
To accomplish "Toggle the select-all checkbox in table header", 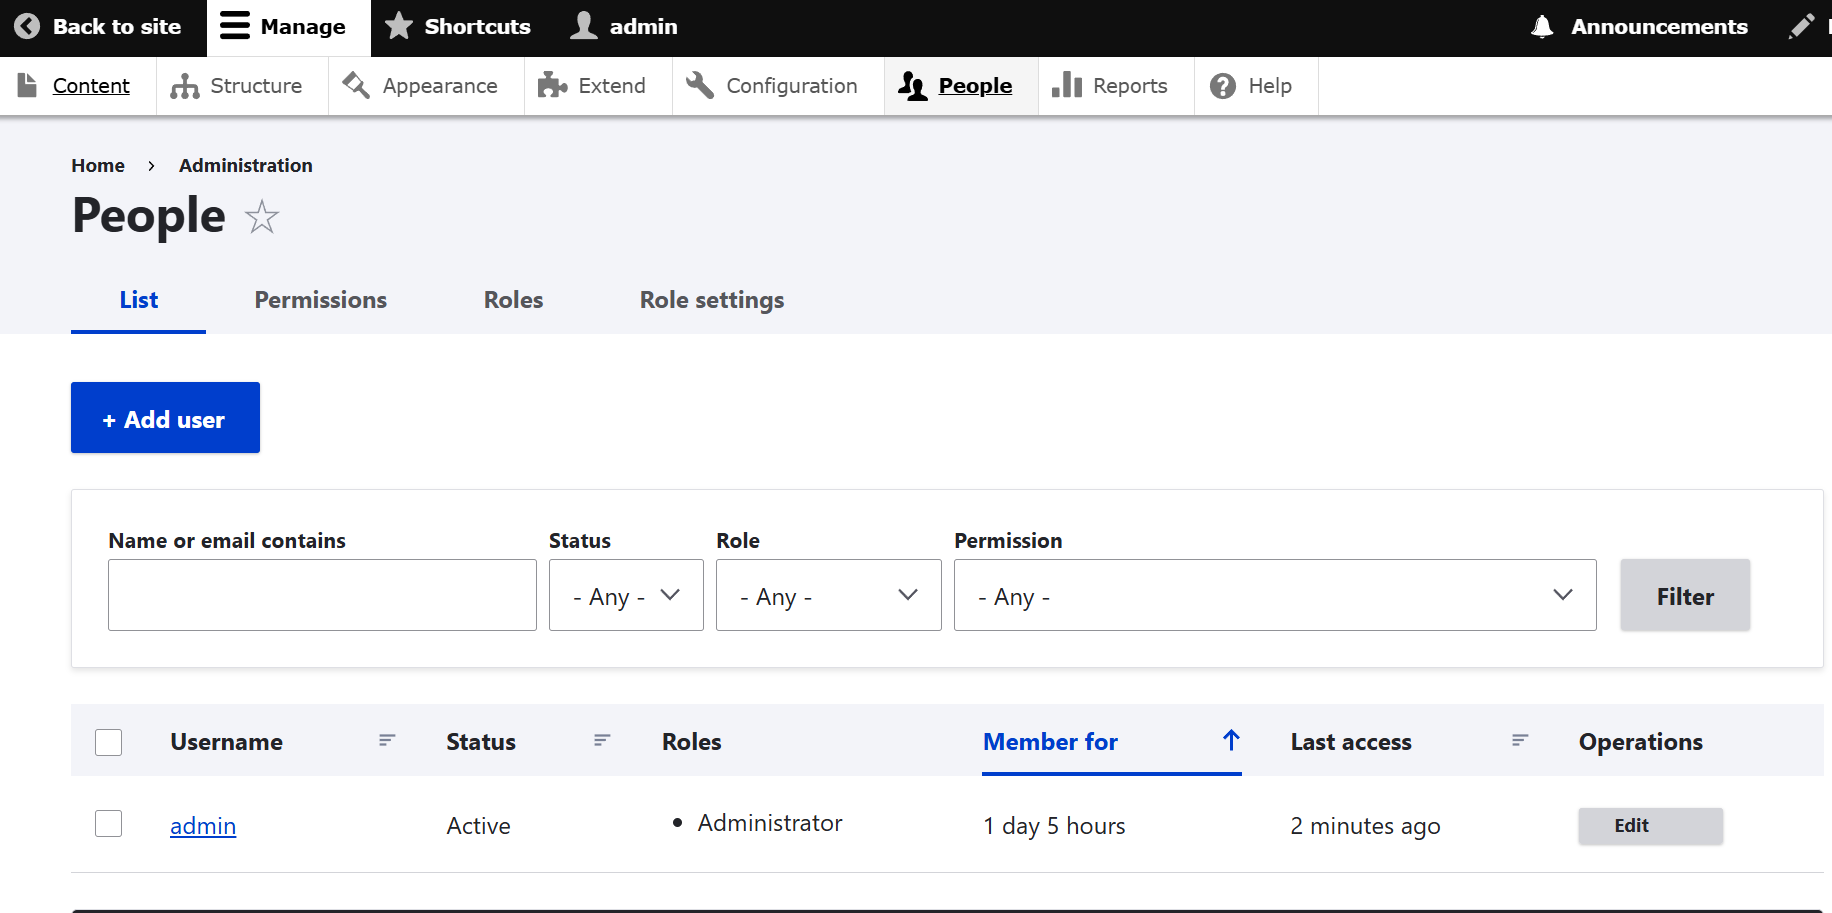I will point(108,742).
